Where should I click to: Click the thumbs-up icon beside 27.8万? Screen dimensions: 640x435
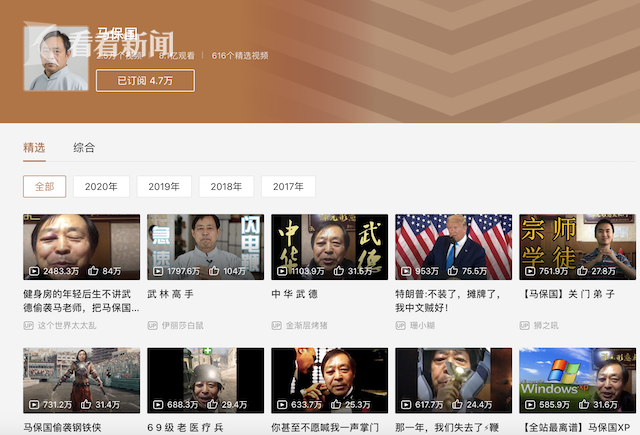click(x=582, y=271)
